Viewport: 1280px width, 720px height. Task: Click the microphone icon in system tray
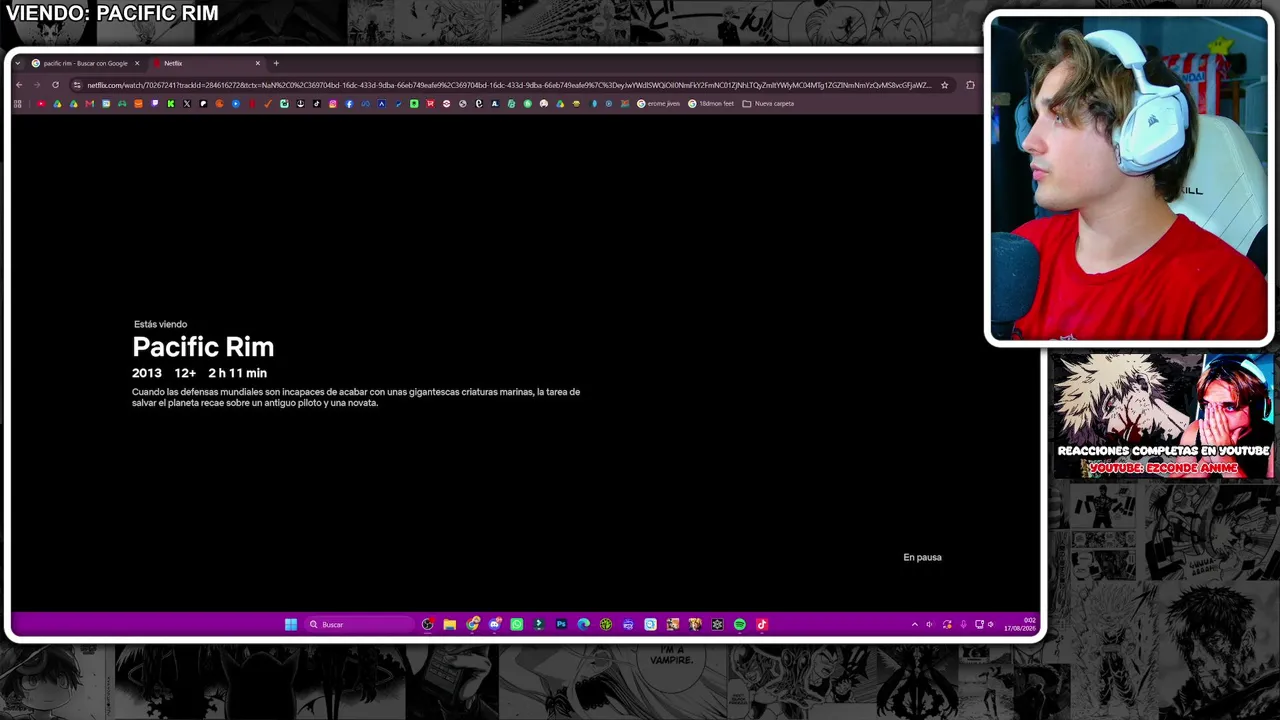click(x=963, y=625)
